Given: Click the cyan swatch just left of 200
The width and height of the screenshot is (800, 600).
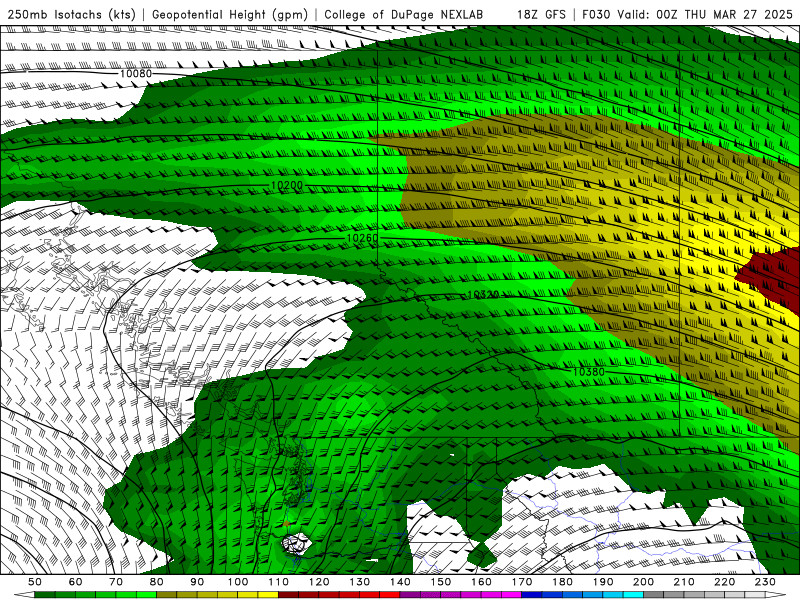Looking at the screenshot, I should pos(633,595).
